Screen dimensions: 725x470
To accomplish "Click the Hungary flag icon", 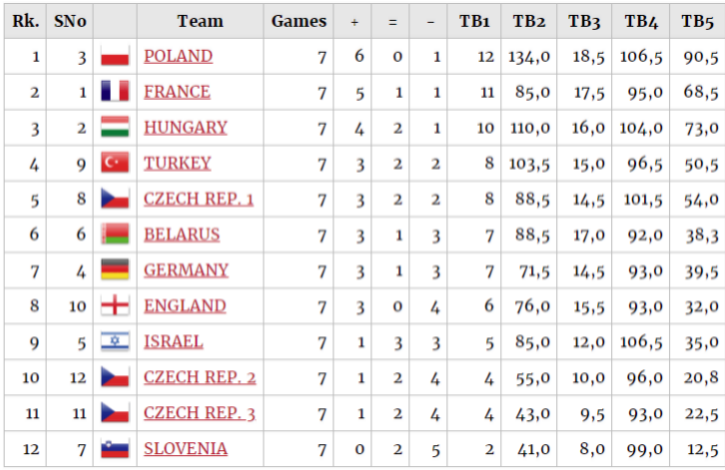I will (x=115, y=127).
